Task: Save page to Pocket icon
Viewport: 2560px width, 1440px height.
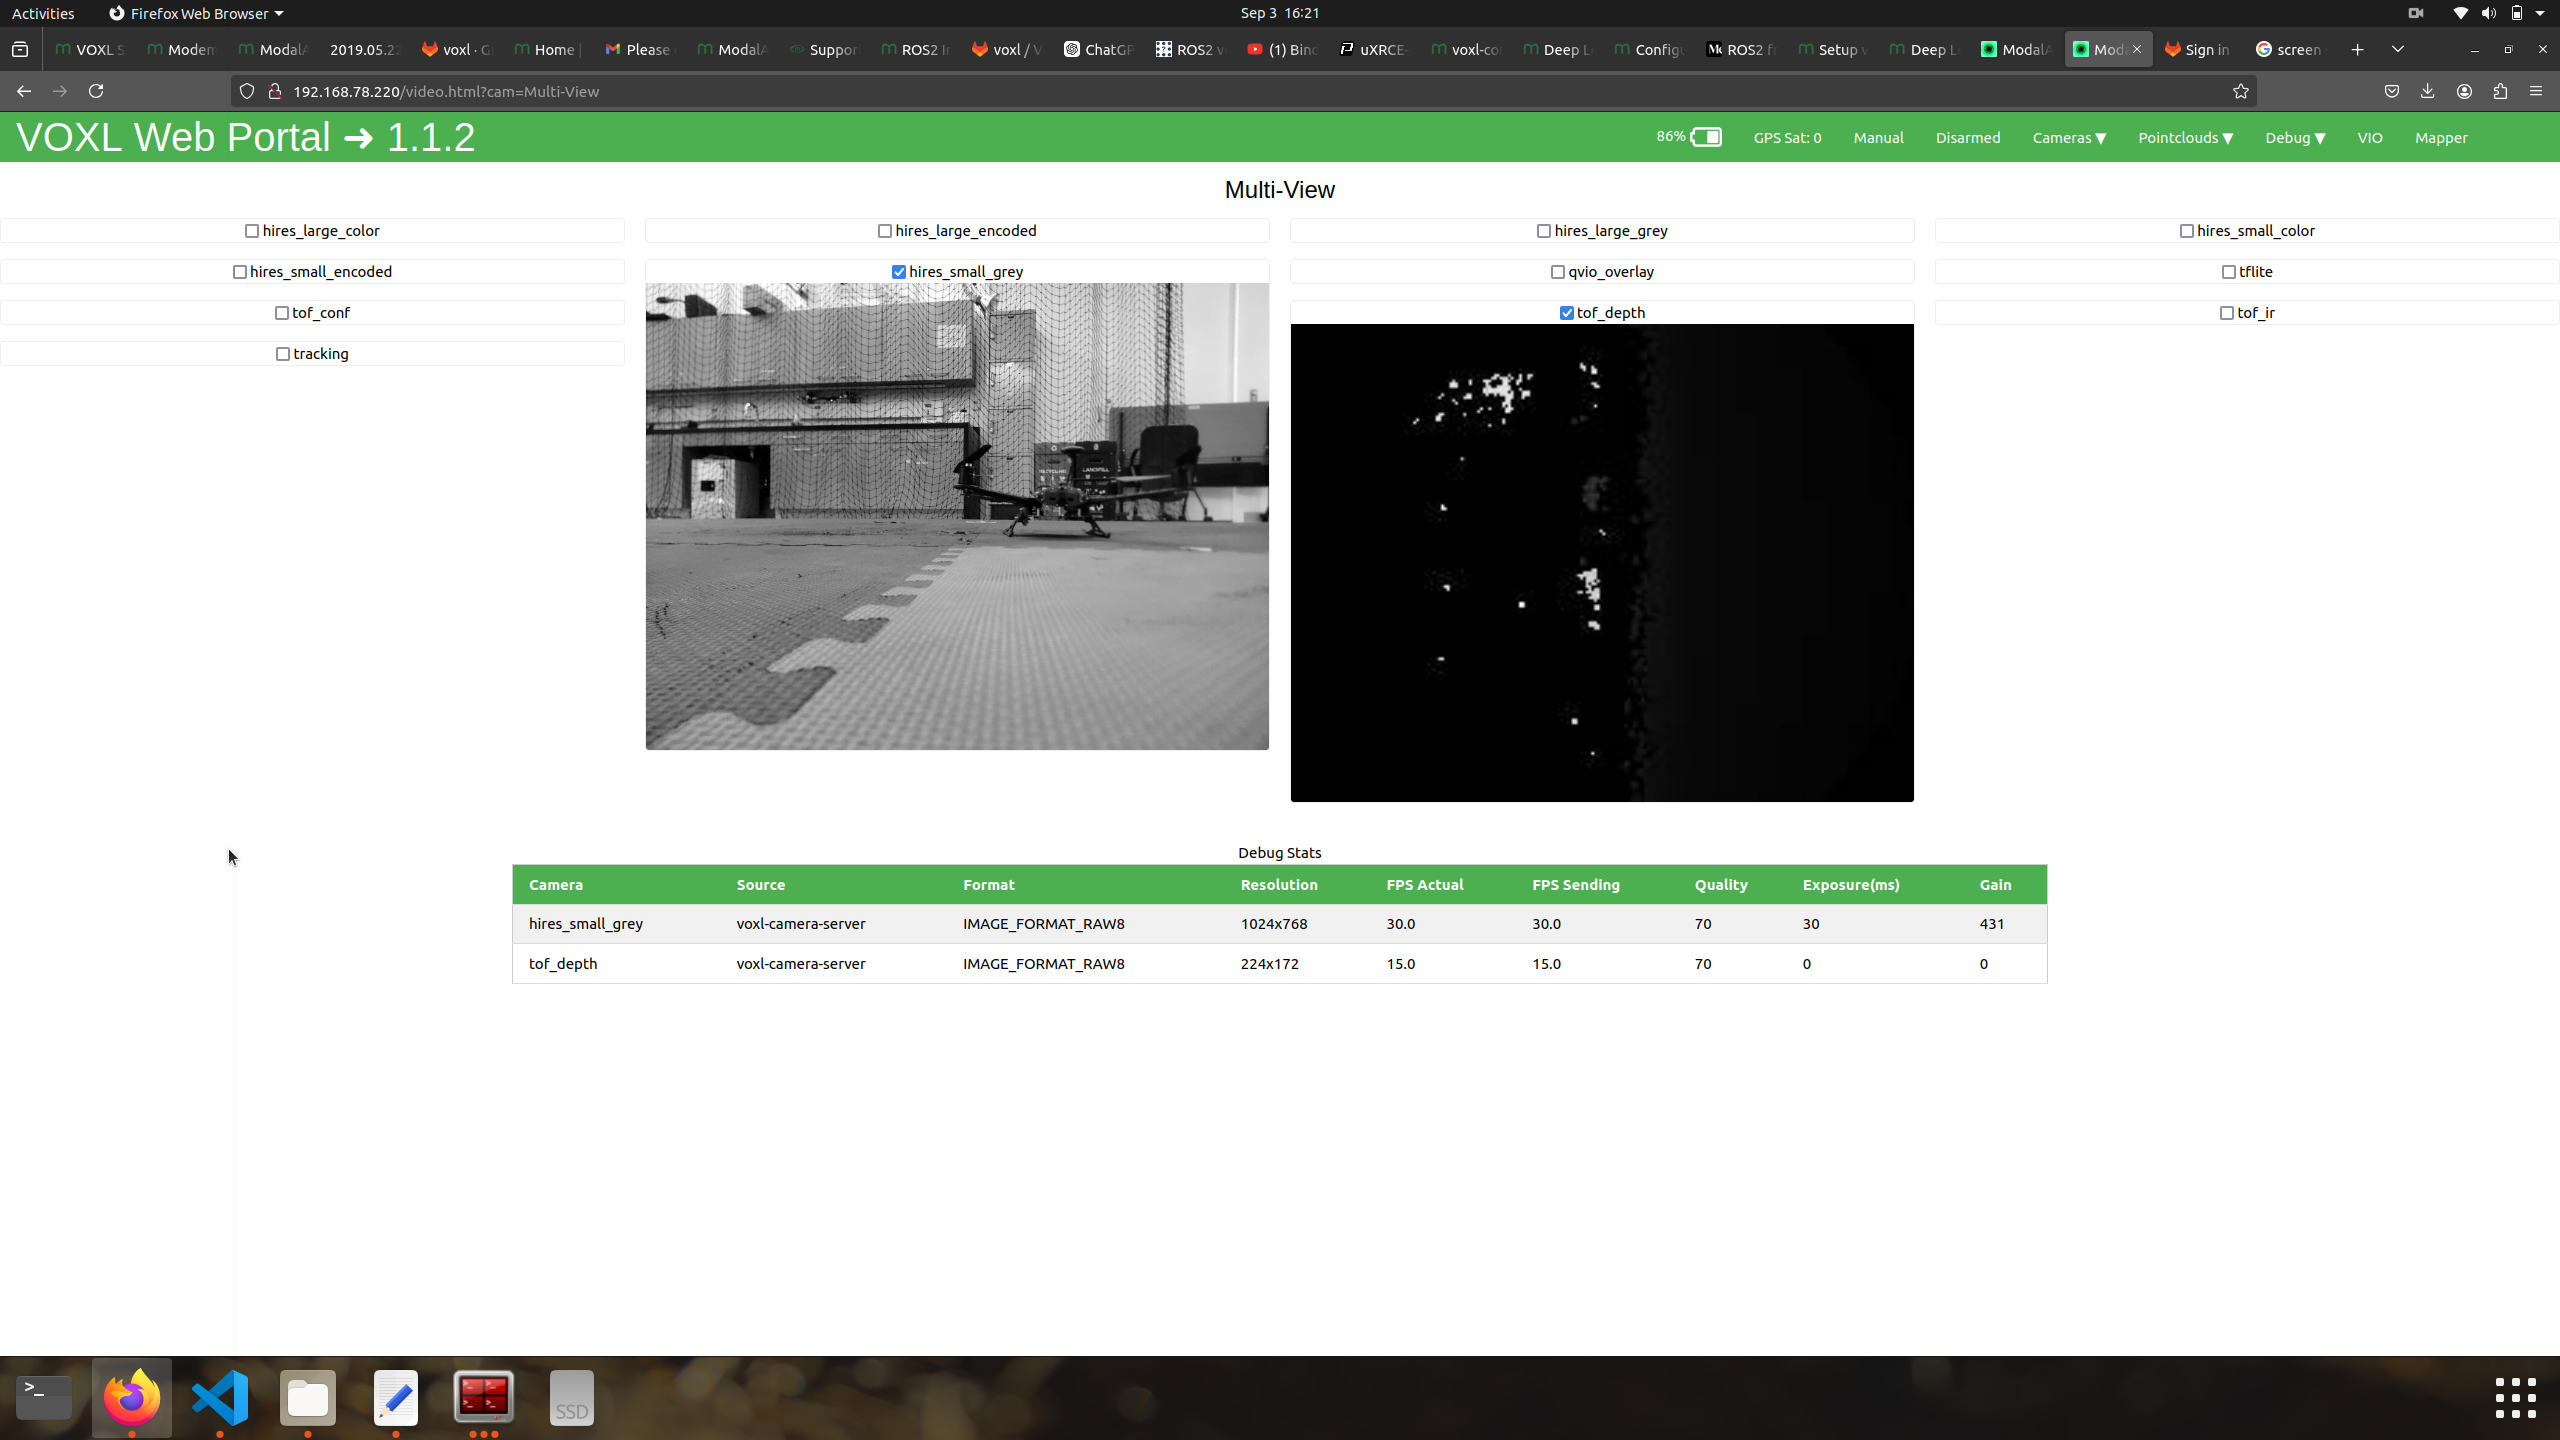Action: [x=2391, y=91]
